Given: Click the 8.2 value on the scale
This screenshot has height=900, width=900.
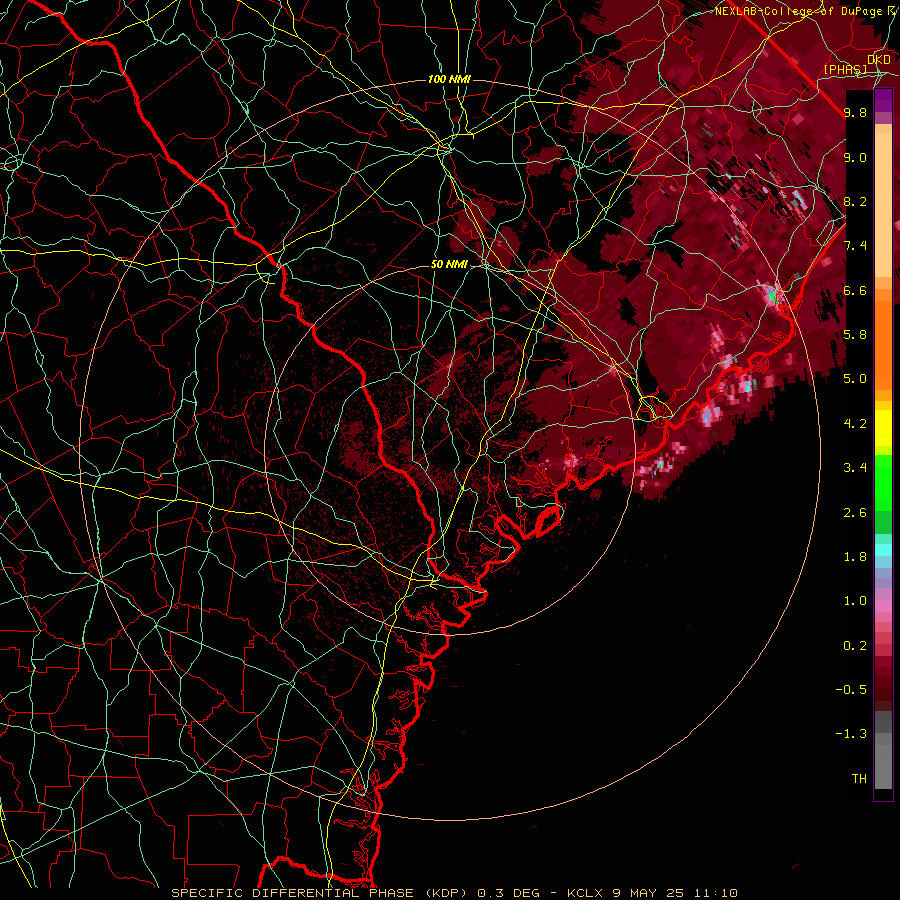Looking at the screenshot, I should pyautogui.click(x=855, y=202).
